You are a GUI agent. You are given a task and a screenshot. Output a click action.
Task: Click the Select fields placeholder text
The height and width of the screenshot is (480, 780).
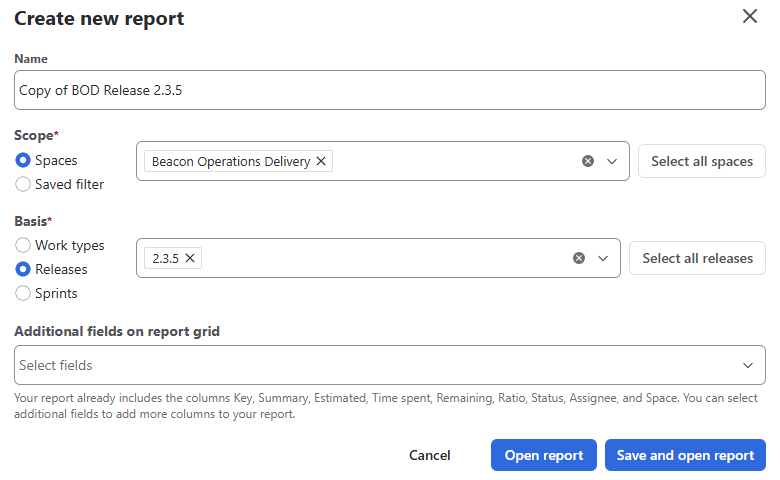point(56,365)
